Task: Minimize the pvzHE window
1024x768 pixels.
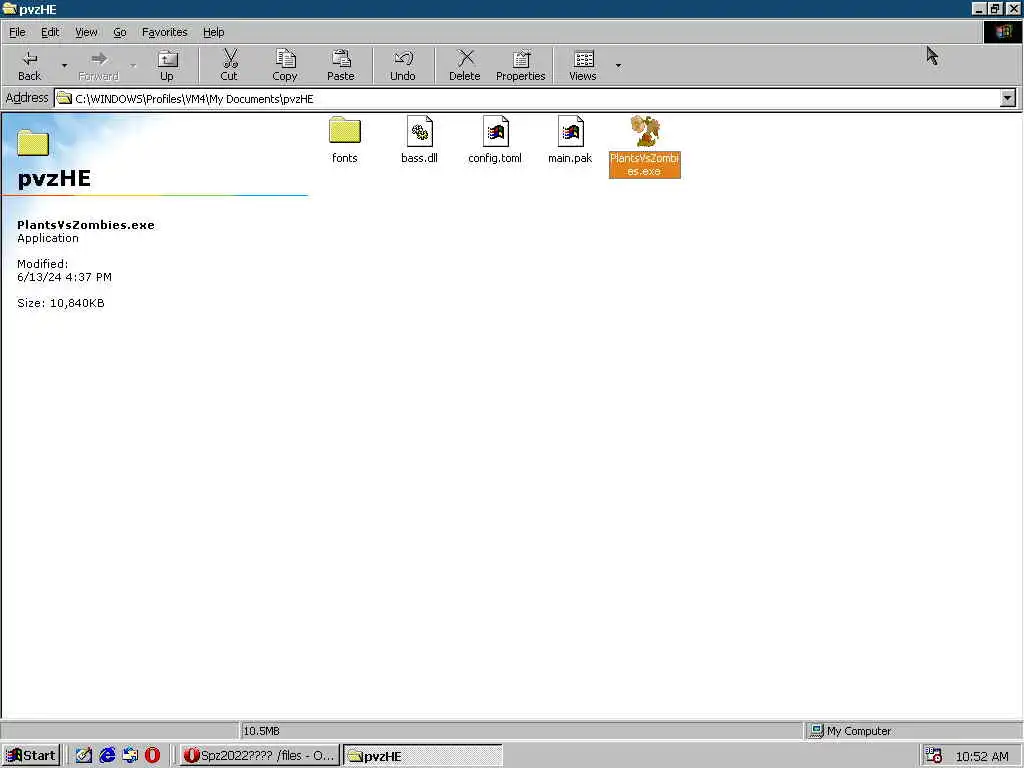Action: click(x=978, y=8)
